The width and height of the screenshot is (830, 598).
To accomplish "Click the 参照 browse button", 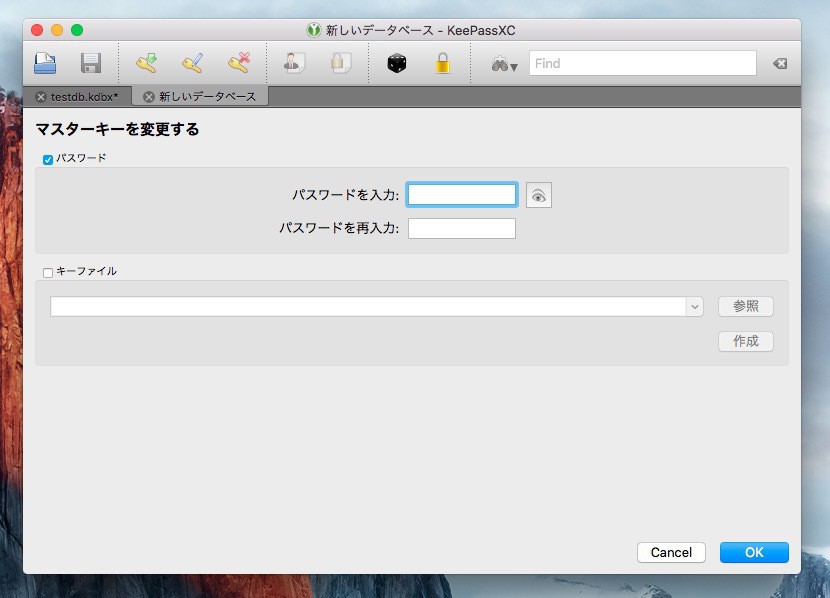I will click(746, 306).
